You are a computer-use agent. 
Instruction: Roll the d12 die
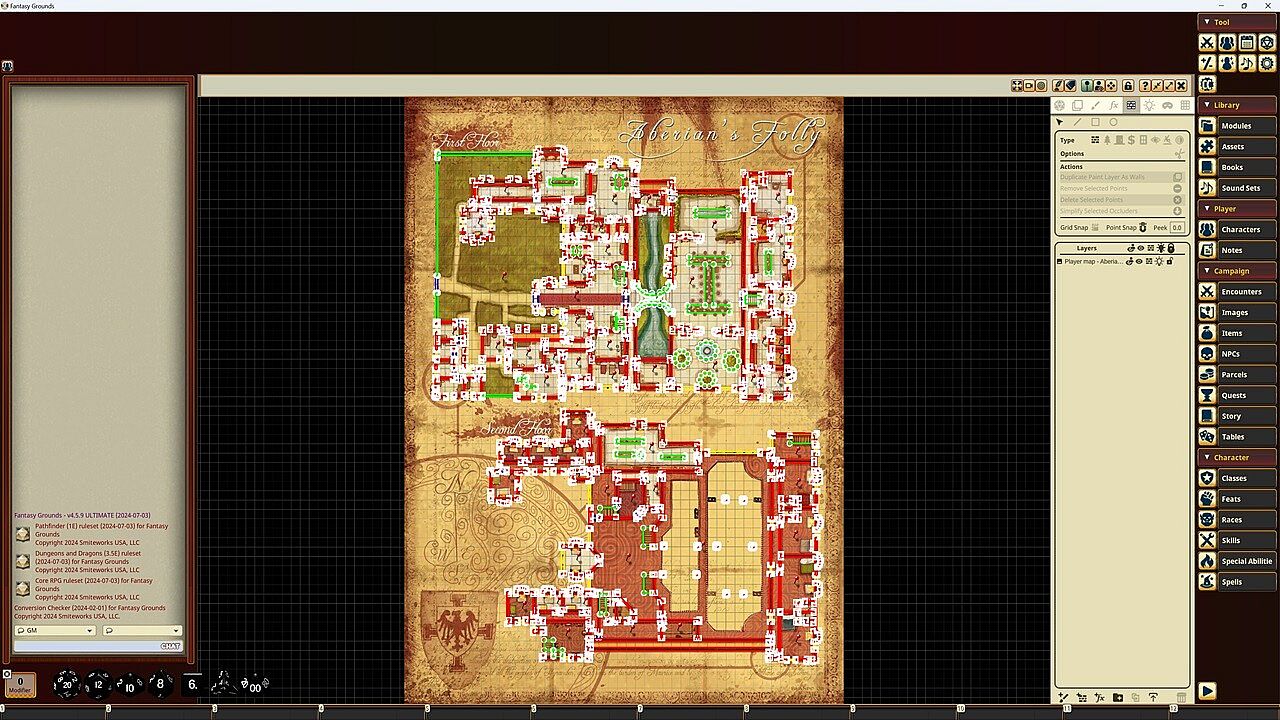(98, 684)
